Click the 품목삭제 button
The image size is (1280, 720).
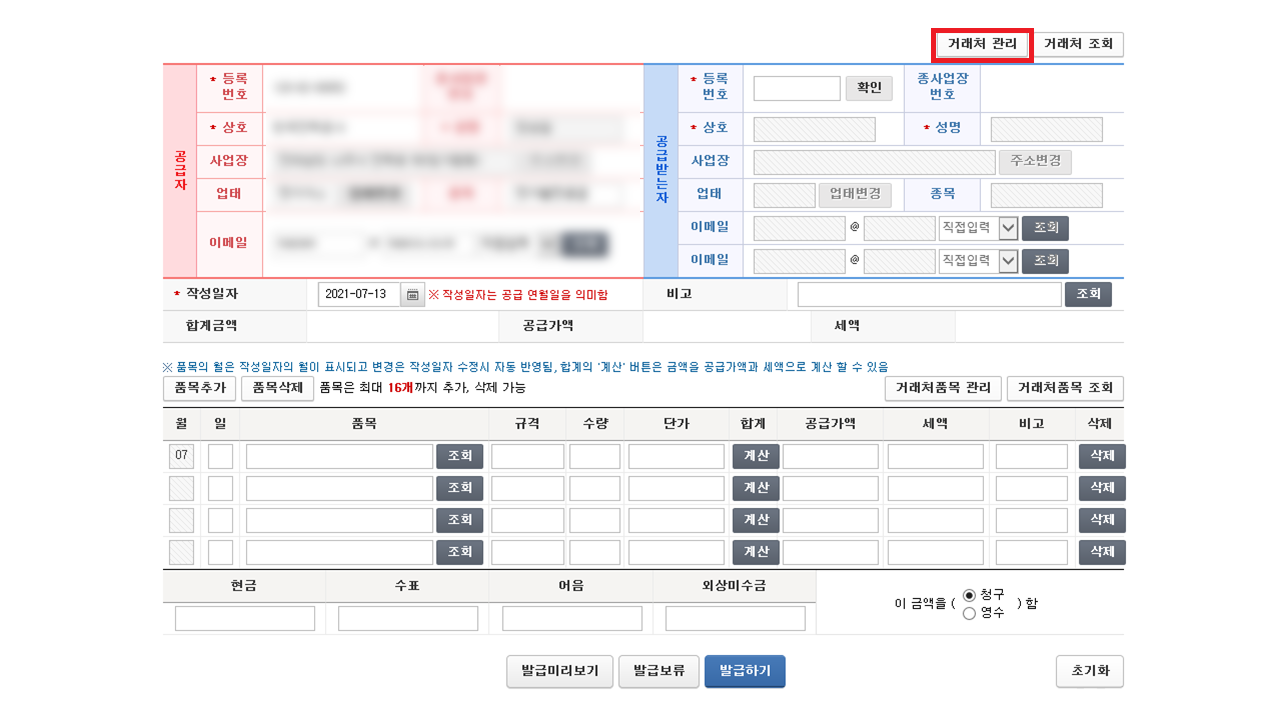point(277,388)
